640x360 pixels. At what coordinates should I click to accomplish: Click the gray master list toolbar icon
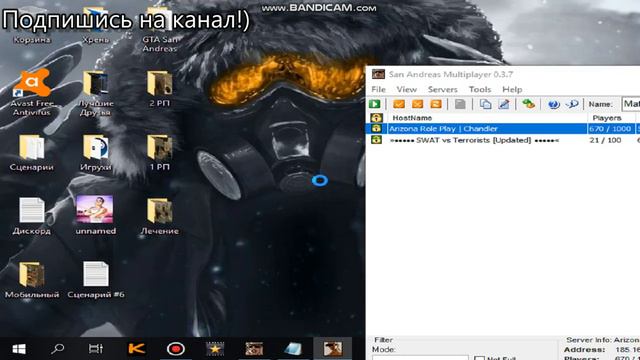pos(460,104)
